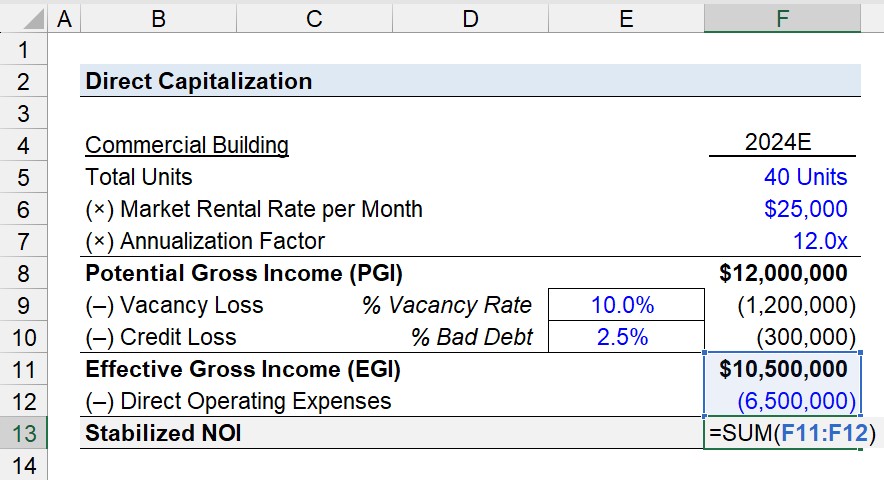Click the Select All corner triangle
This screenshot has height=480, width=884.
(33, 19)
